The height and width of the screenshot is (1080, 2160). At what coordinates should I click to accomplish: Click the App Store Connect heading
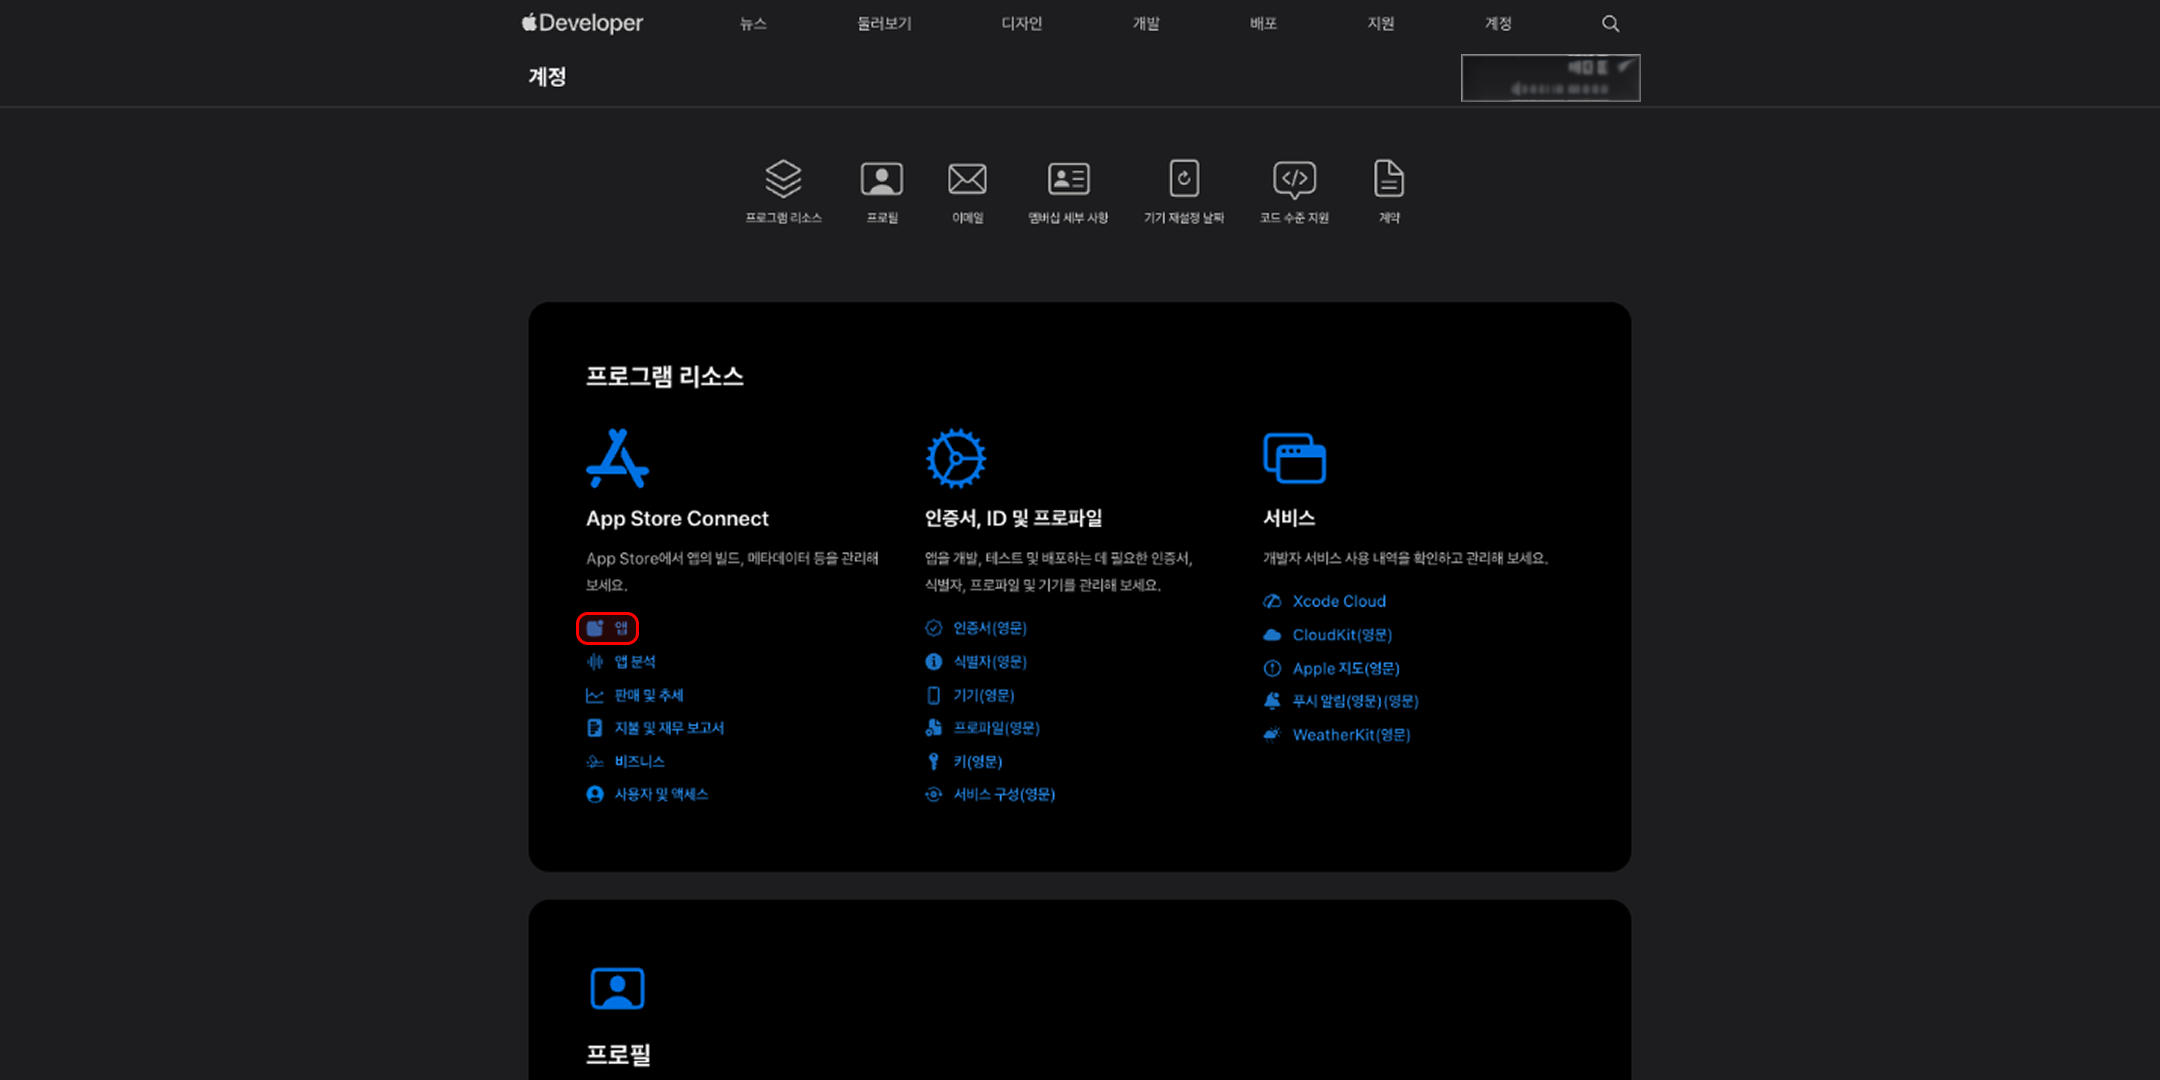coord(677,518)
